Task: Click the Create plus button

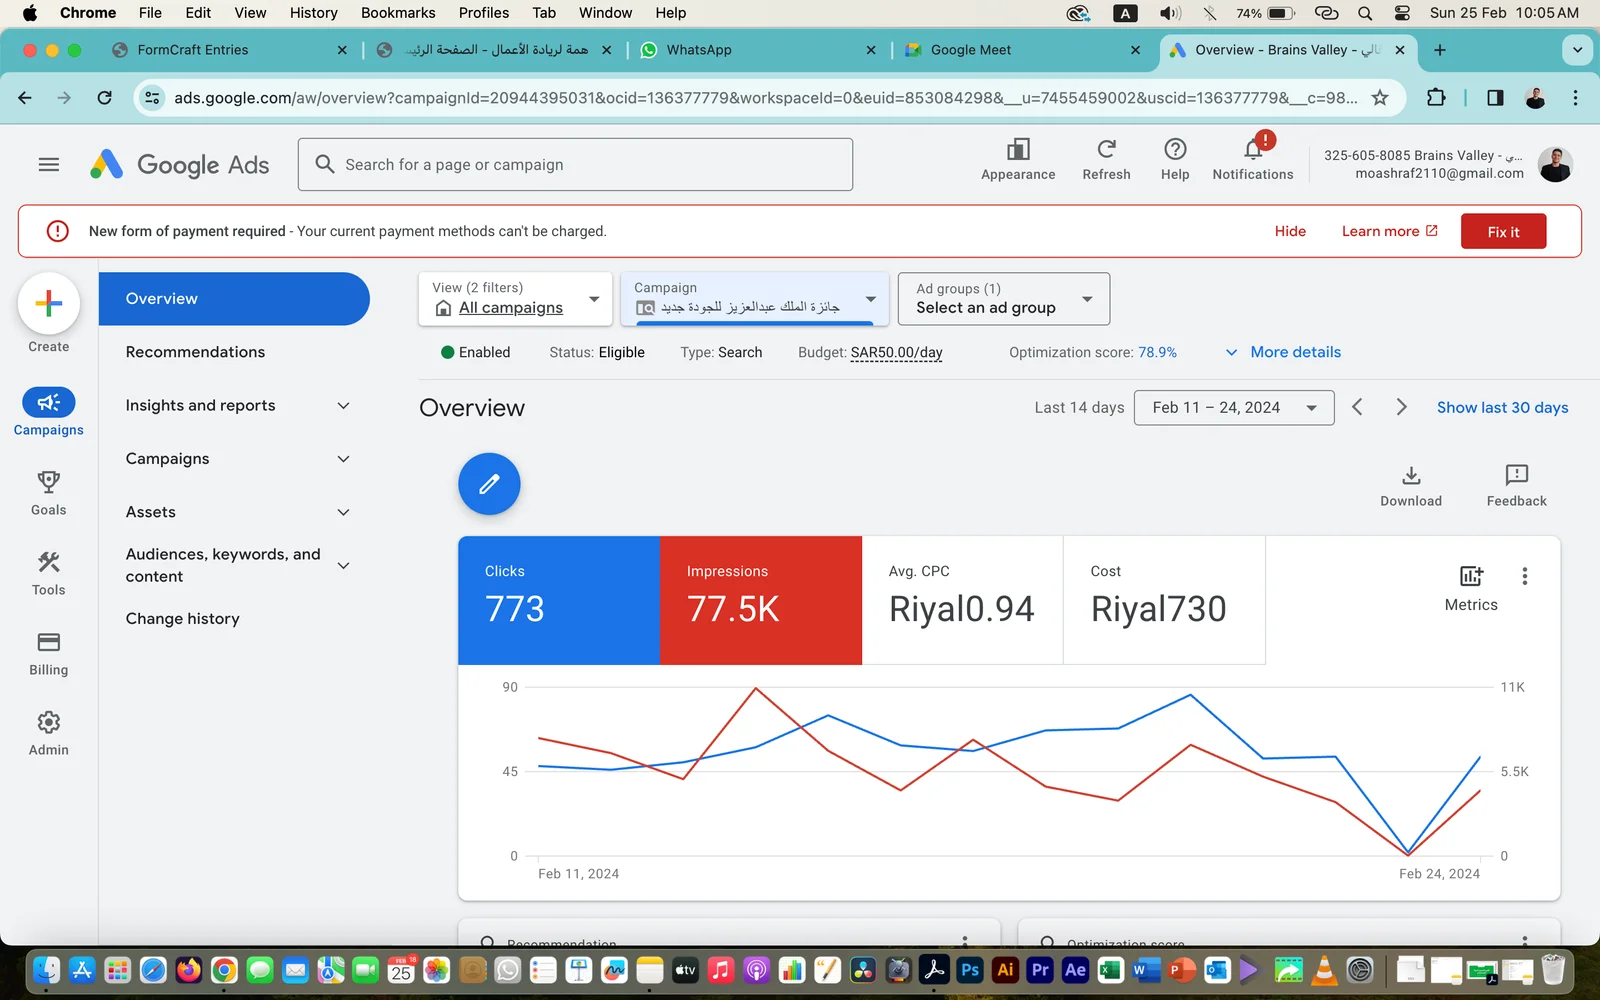Action: point(48,304)
